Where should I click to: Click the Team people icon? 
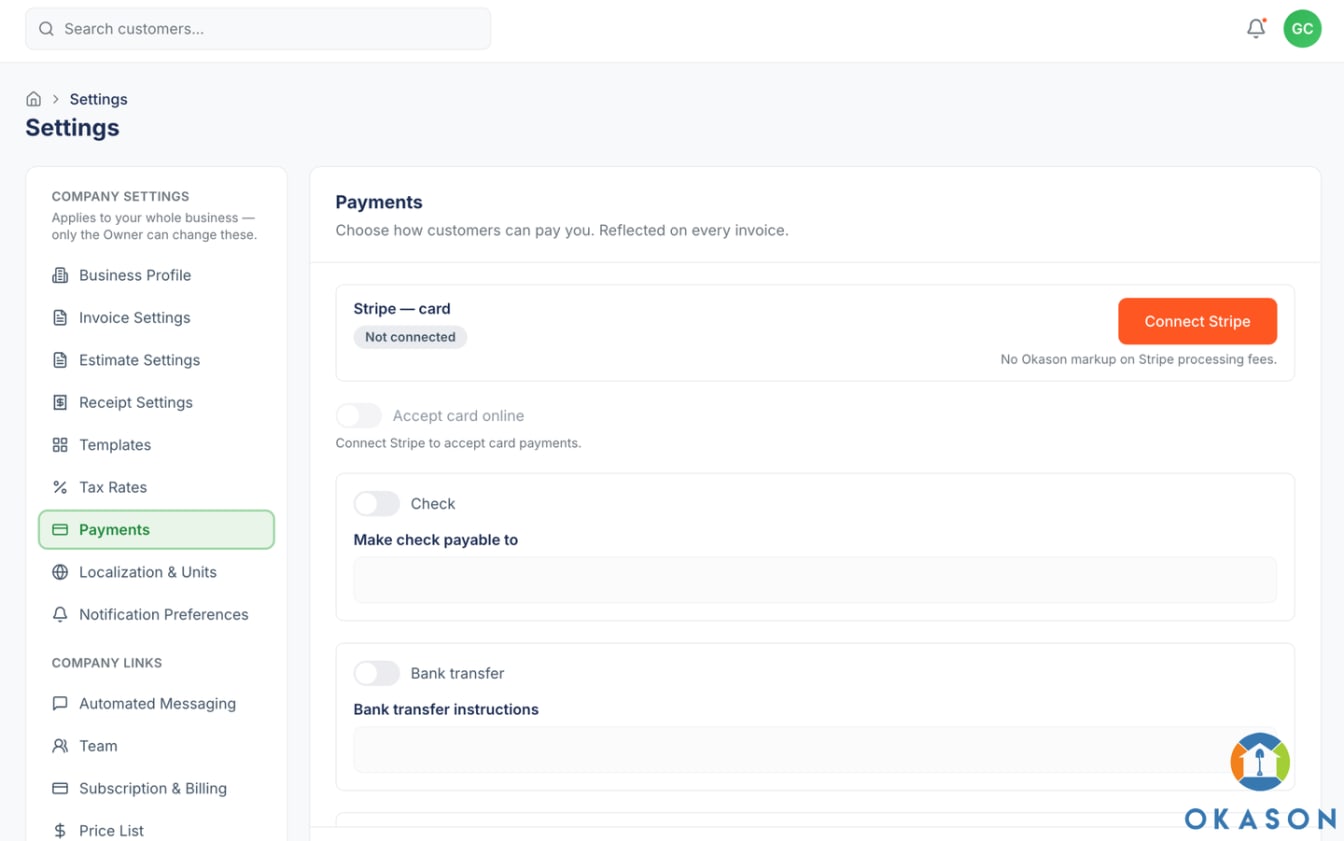pos(60,746)
